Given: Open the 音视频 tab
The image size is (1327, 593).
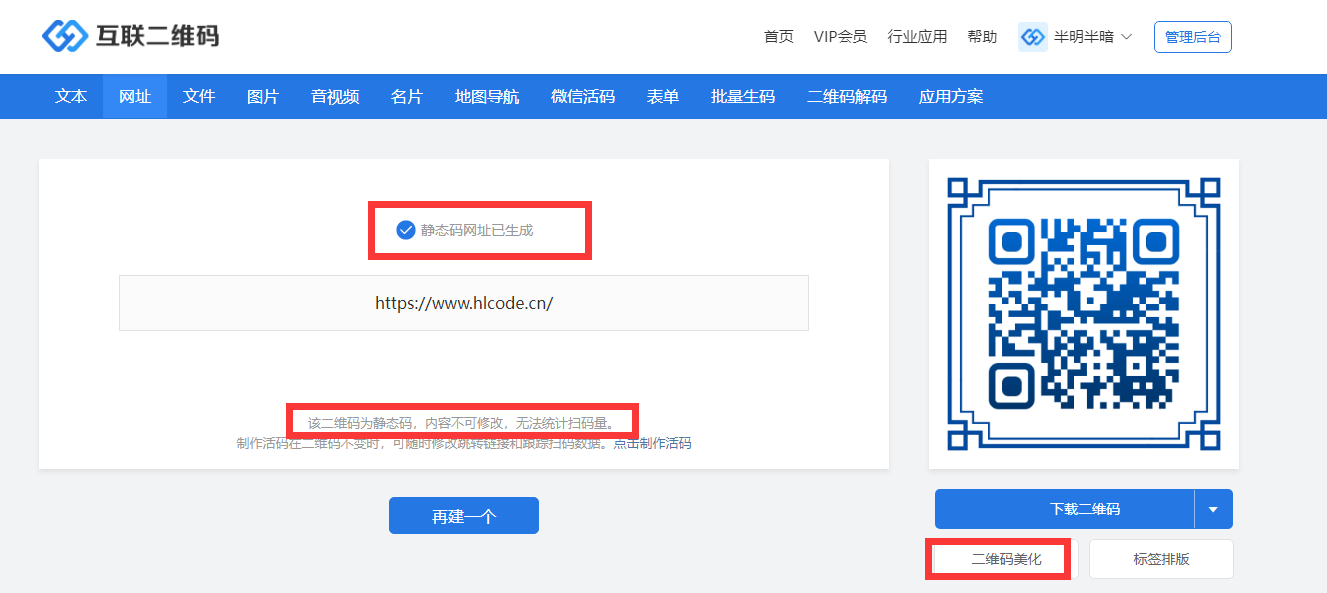Looking at the screenshot, I should coord(335,97).
